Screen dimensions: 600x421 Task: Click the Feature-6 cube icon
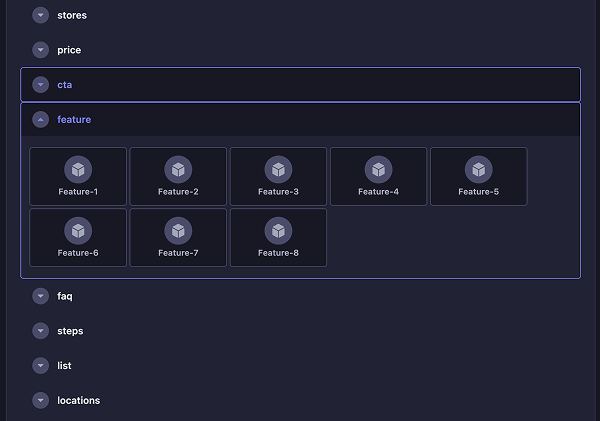(x=78, y=230)
